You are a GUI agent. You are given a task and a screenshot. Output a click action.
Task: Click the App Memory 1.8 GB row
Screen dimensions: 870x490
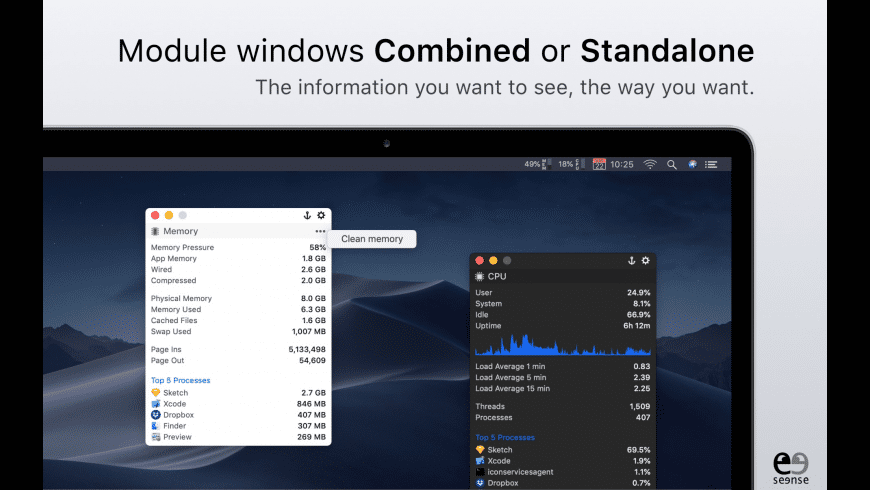(238, 258)
